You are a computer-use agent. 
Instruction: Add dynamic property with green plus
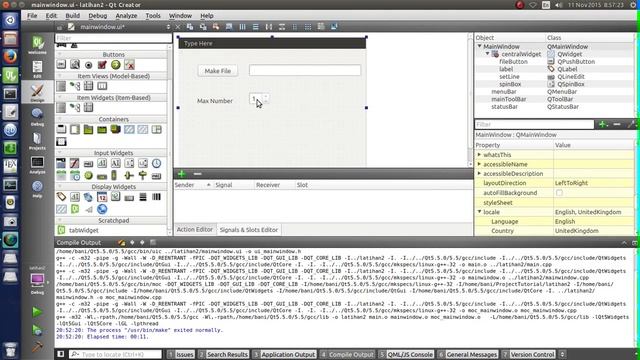pyautogui.click(x=603, y=124)
